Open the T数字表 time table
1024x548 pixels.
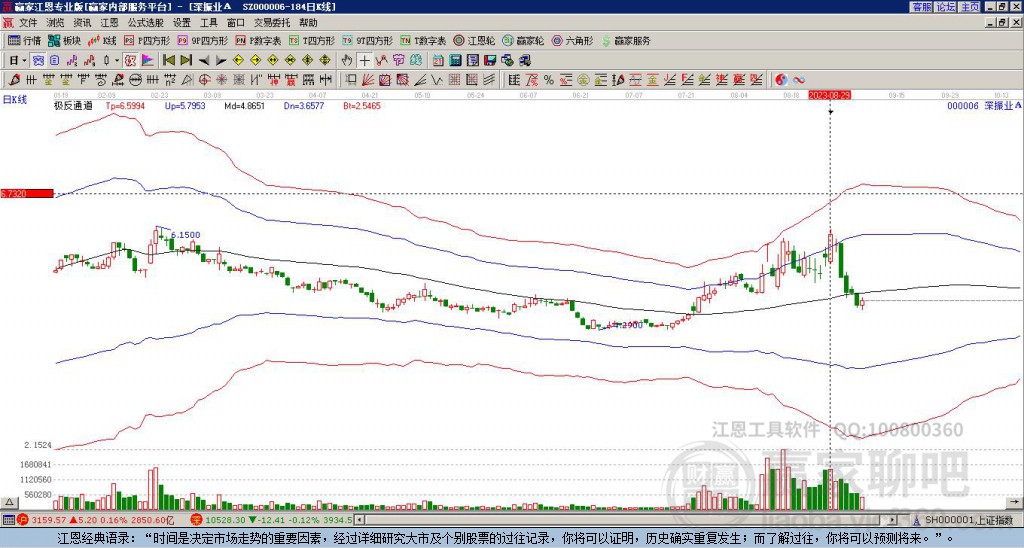423,40
